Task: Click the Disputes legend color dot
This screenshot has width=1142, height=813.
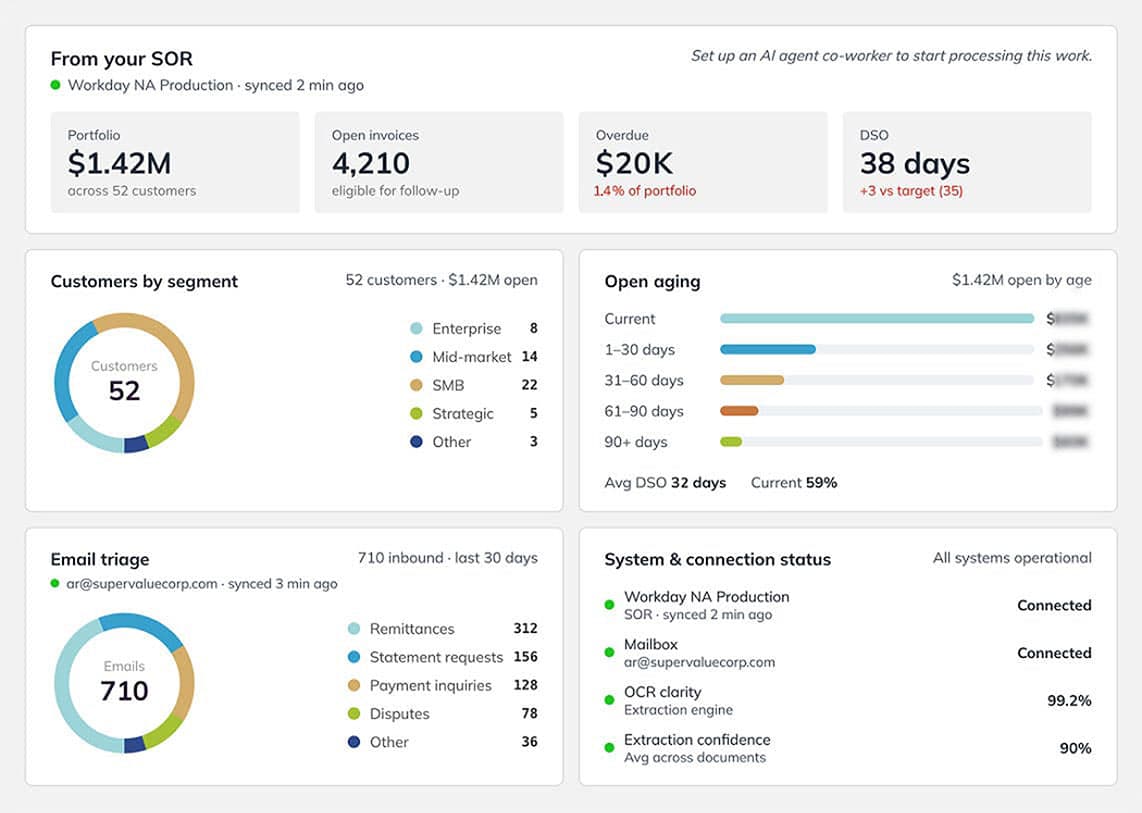Action: coord(354,714)
